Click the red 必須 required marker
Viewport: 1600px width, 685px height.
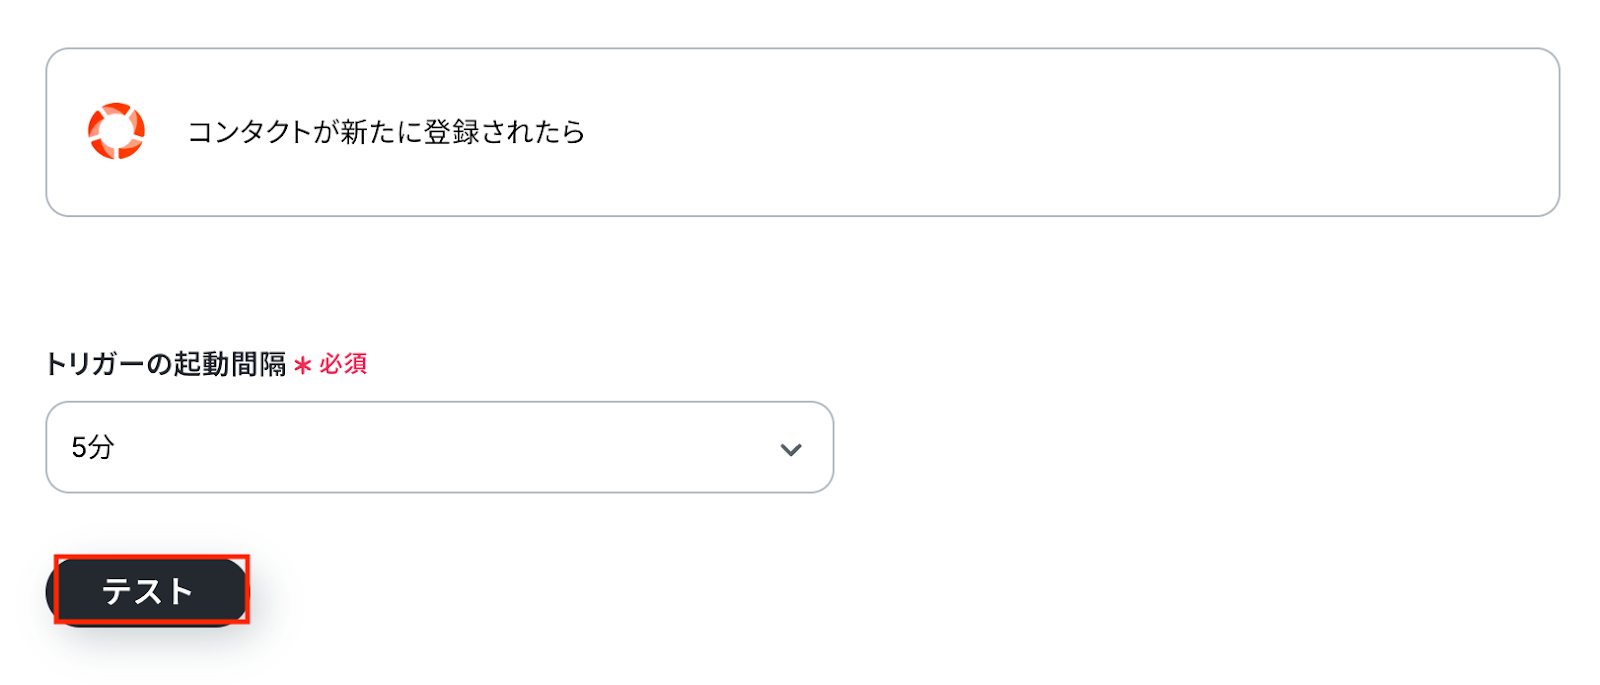pos(343,364)
